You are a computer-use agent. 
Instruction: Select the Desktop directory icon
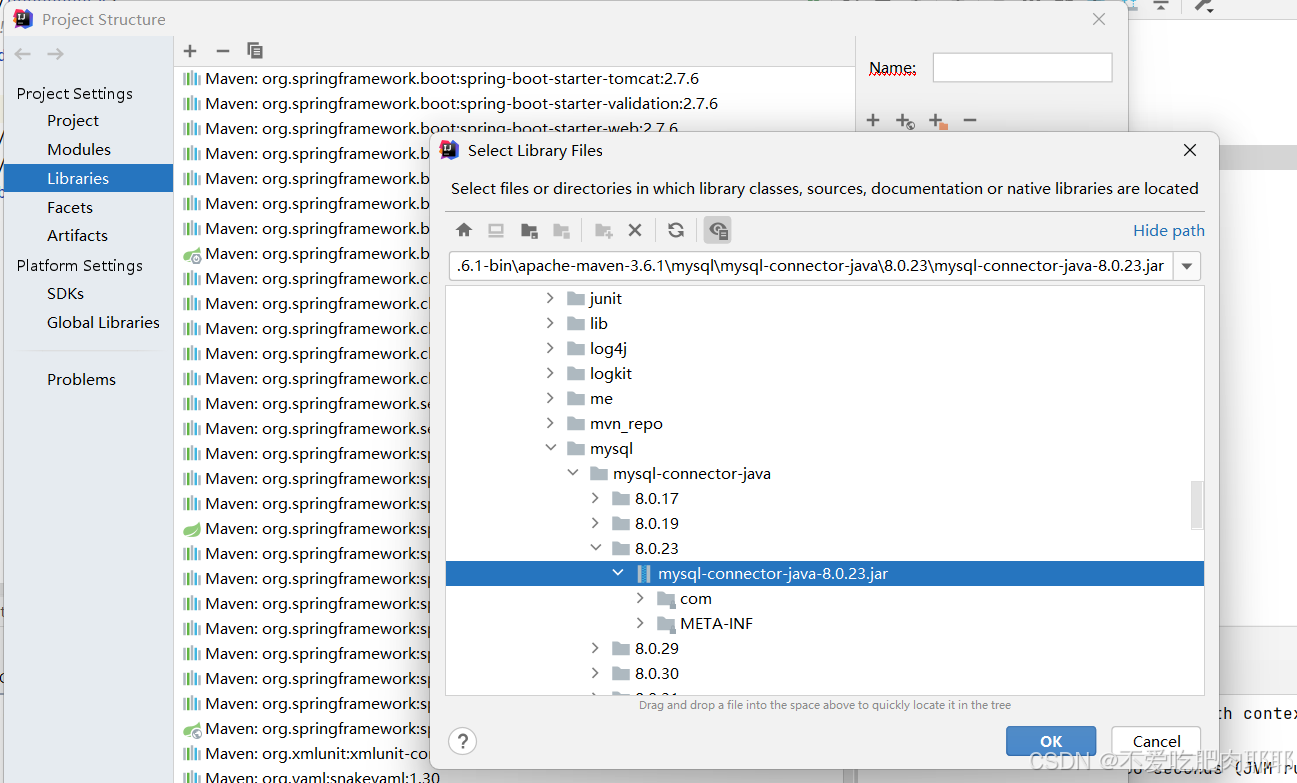pyautogui.click(x=495, y=229)
